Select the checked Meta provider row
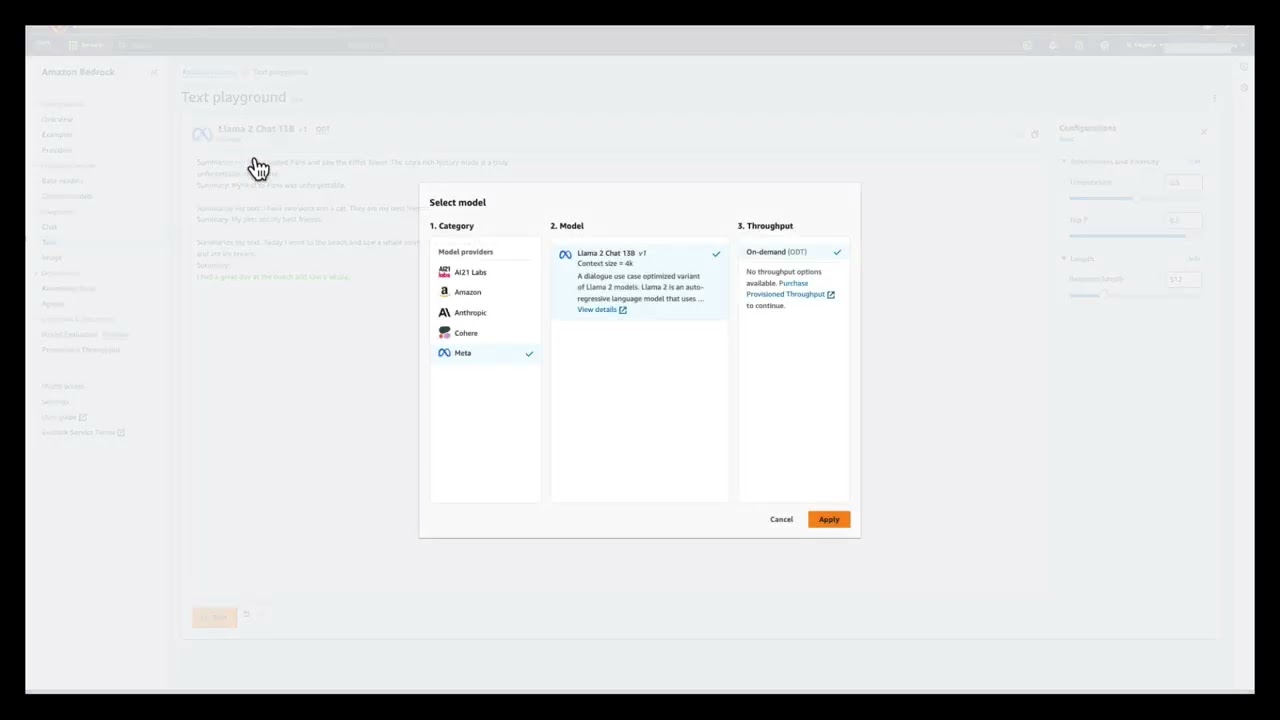The image size is (1280, 720). click(485, 353)
